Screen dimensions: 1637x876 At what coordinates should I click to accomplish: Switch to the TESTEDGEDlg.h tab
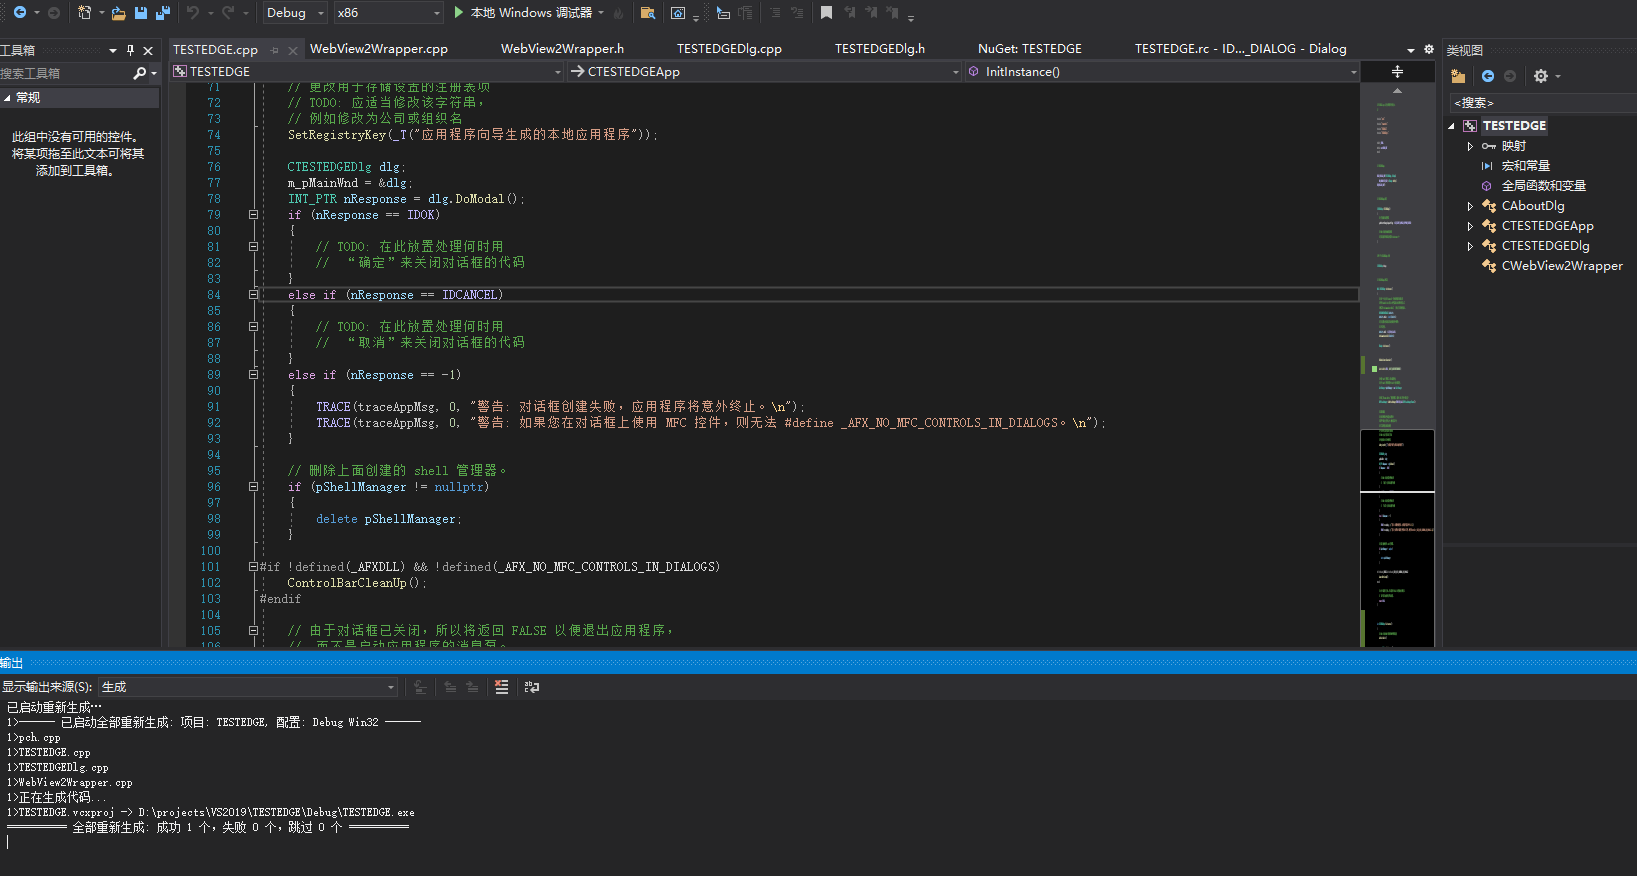click(880, 48)
